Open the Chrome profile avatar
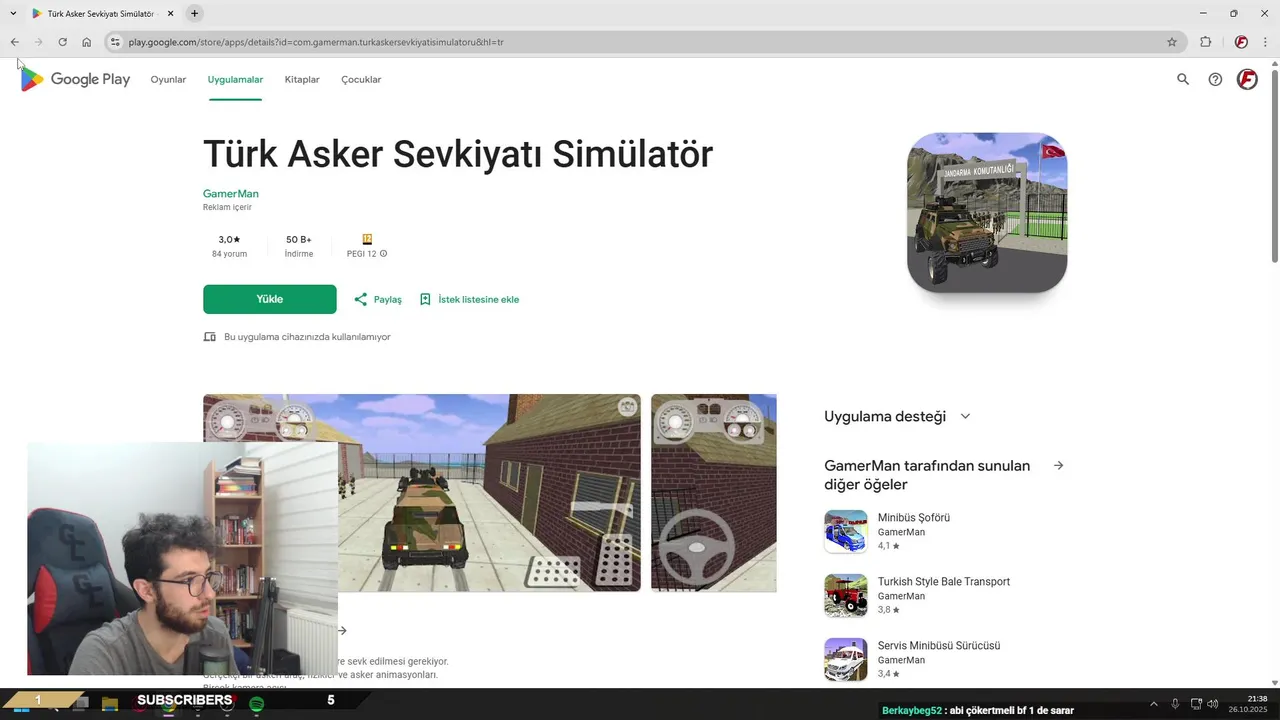This screenshot has width=1280, height=720. click(x=1241, y=42)
